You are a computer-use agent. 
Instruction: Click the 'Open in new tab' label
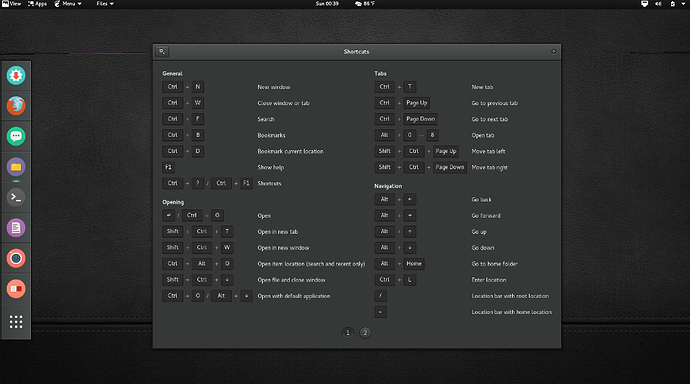click(x=278, y=232)
